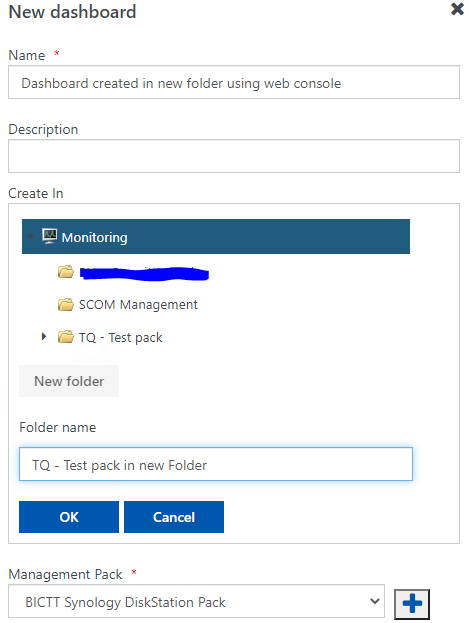
Task: Click the Folder name text box
Action: tap(216, 464)
